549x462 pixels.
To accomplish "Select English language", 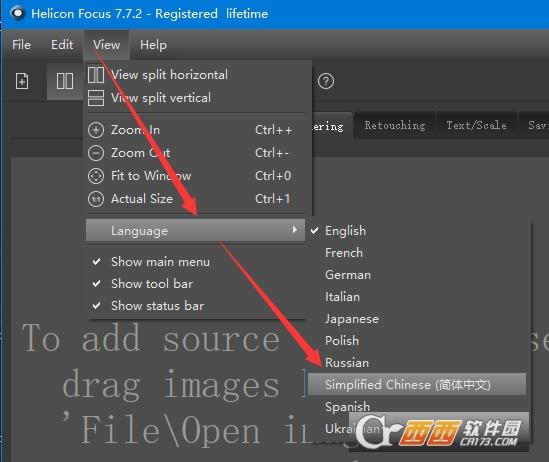I will point(417,231).
